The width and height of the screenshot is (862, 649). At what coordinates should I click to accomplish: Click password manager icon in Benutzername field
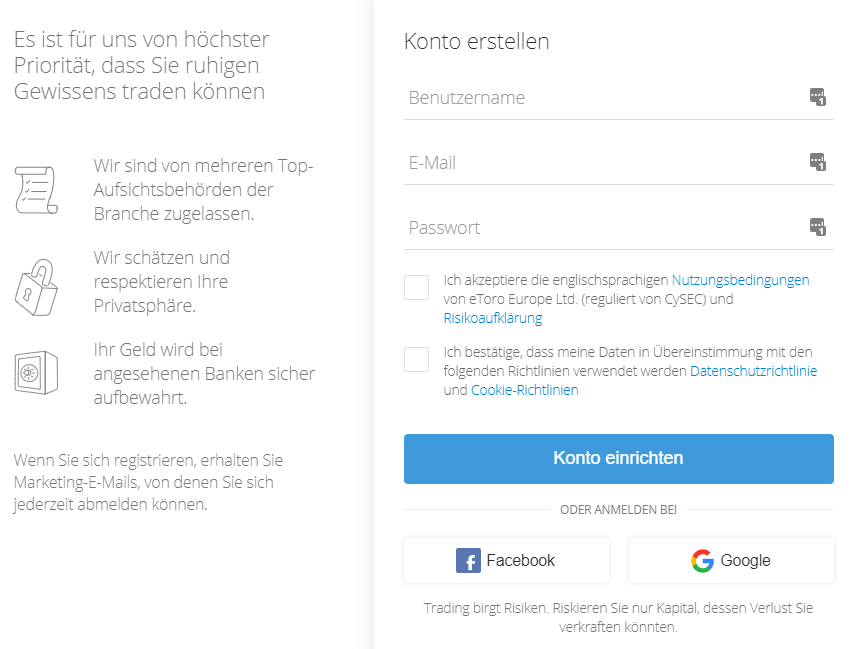click(x=817, y=97)
